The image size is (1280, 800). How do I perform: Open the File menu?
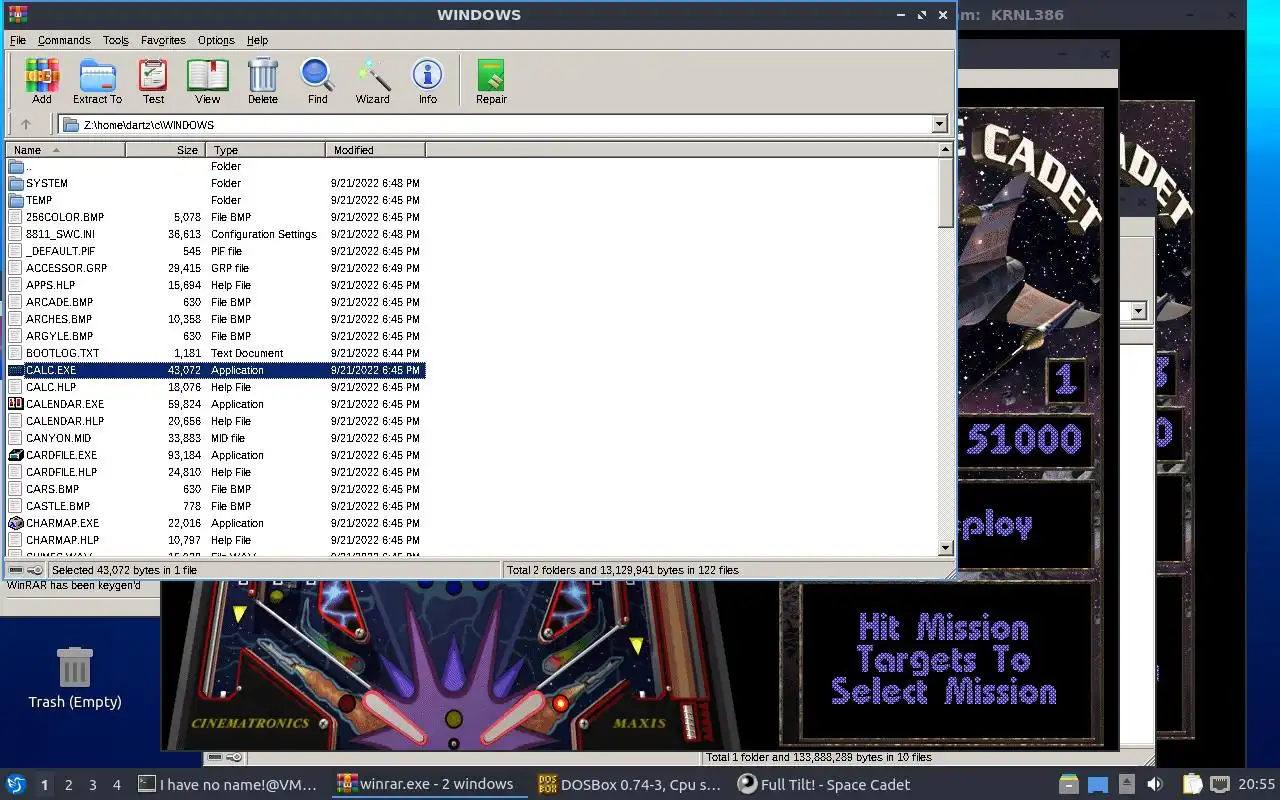click(18, 40)
